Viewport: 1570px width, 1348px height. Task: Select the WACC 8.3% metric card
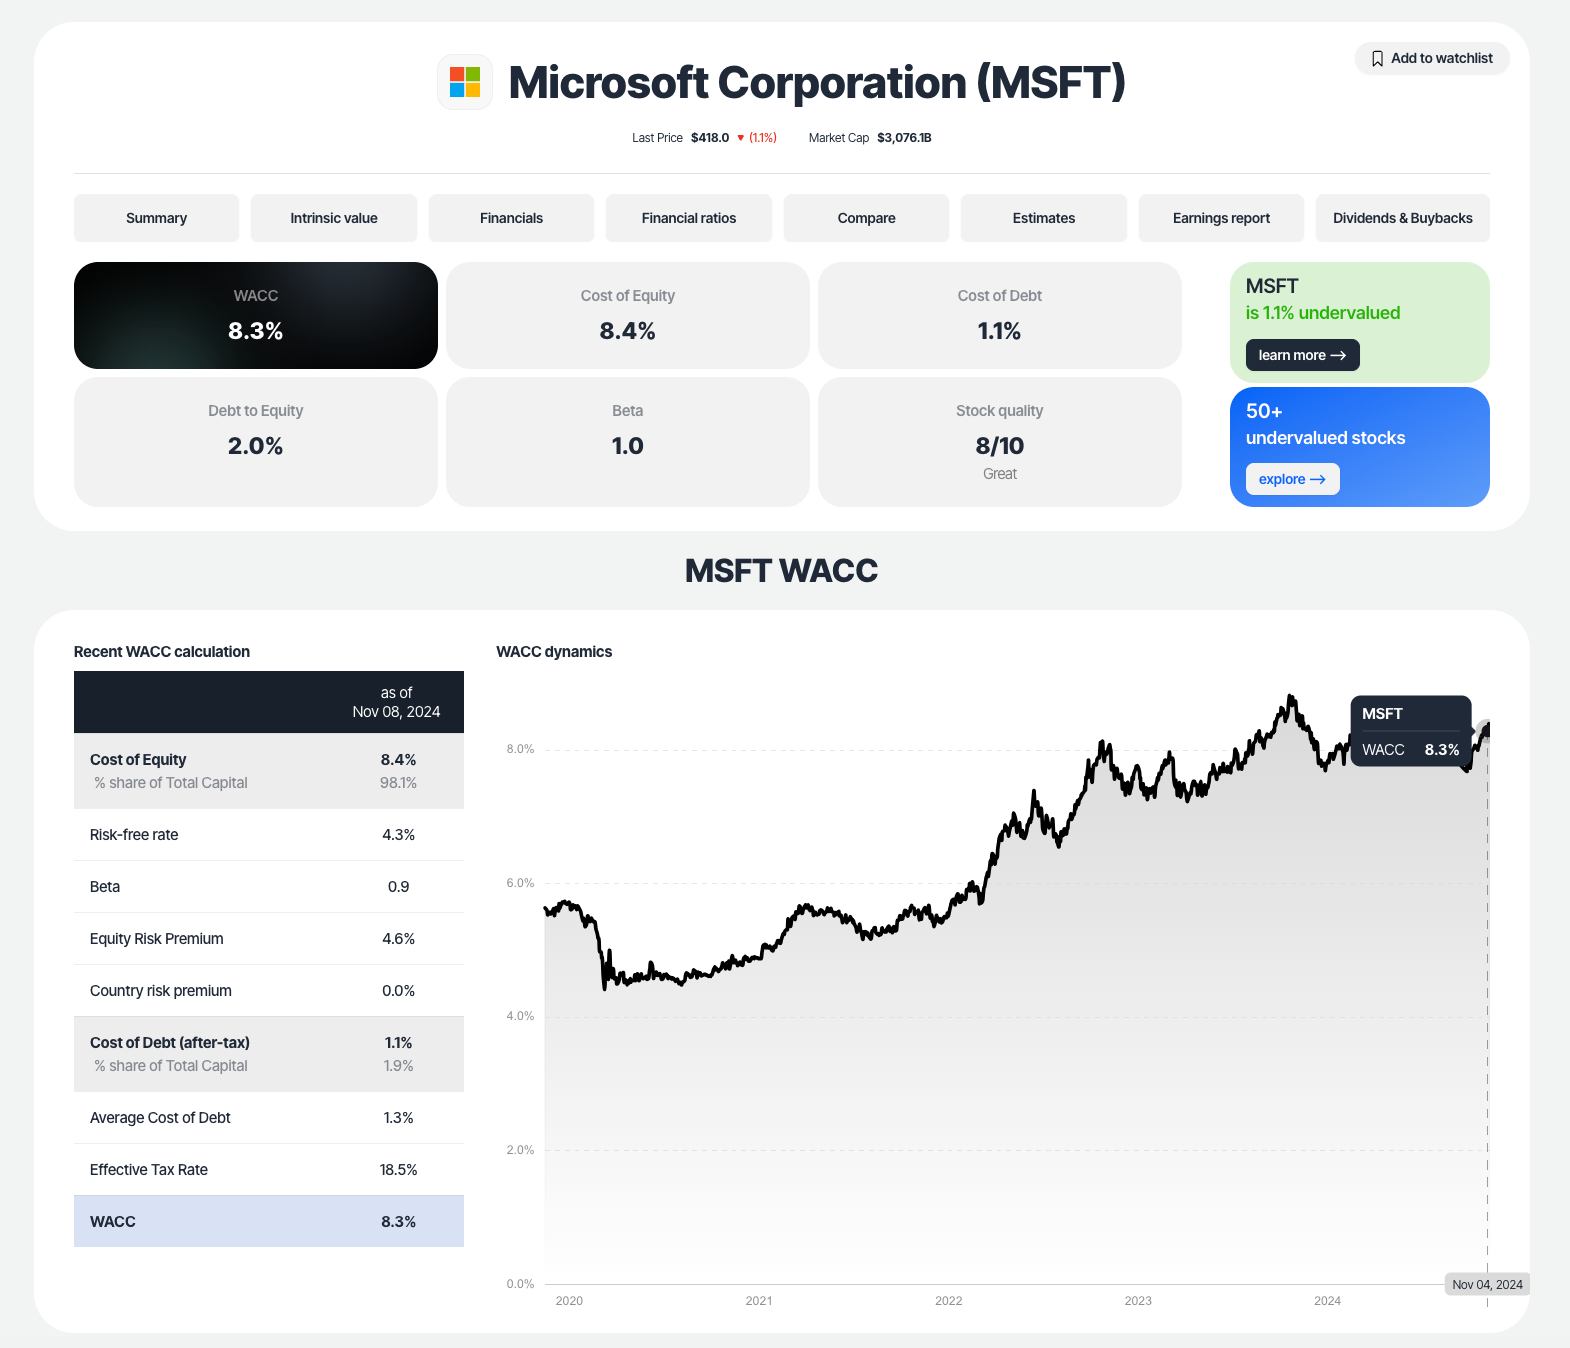255,315
